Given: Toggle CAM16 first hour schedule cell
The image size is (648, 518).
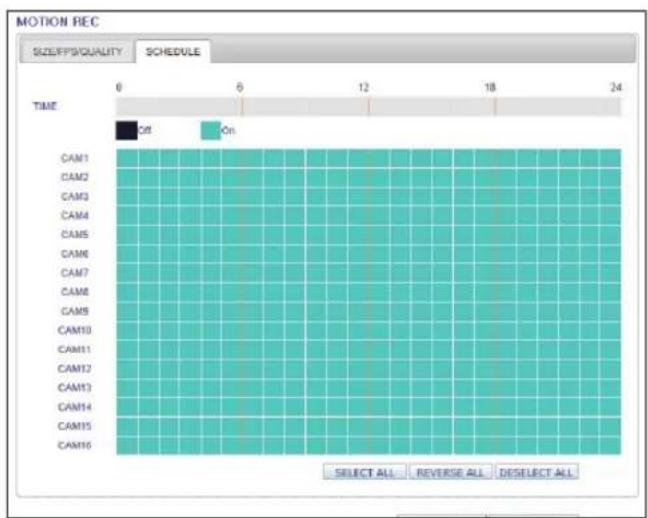Looking at the screenshot, I should pos(127,446).
